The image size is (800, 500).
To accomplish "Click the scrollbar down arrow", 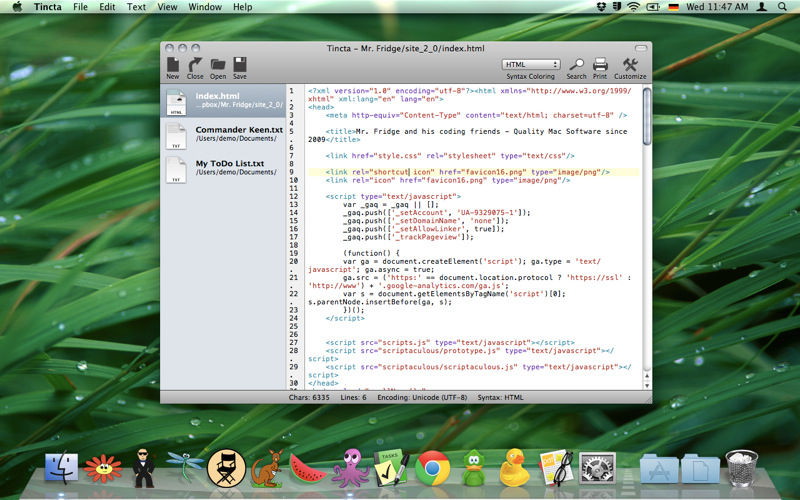I will [x=647, y=385].
